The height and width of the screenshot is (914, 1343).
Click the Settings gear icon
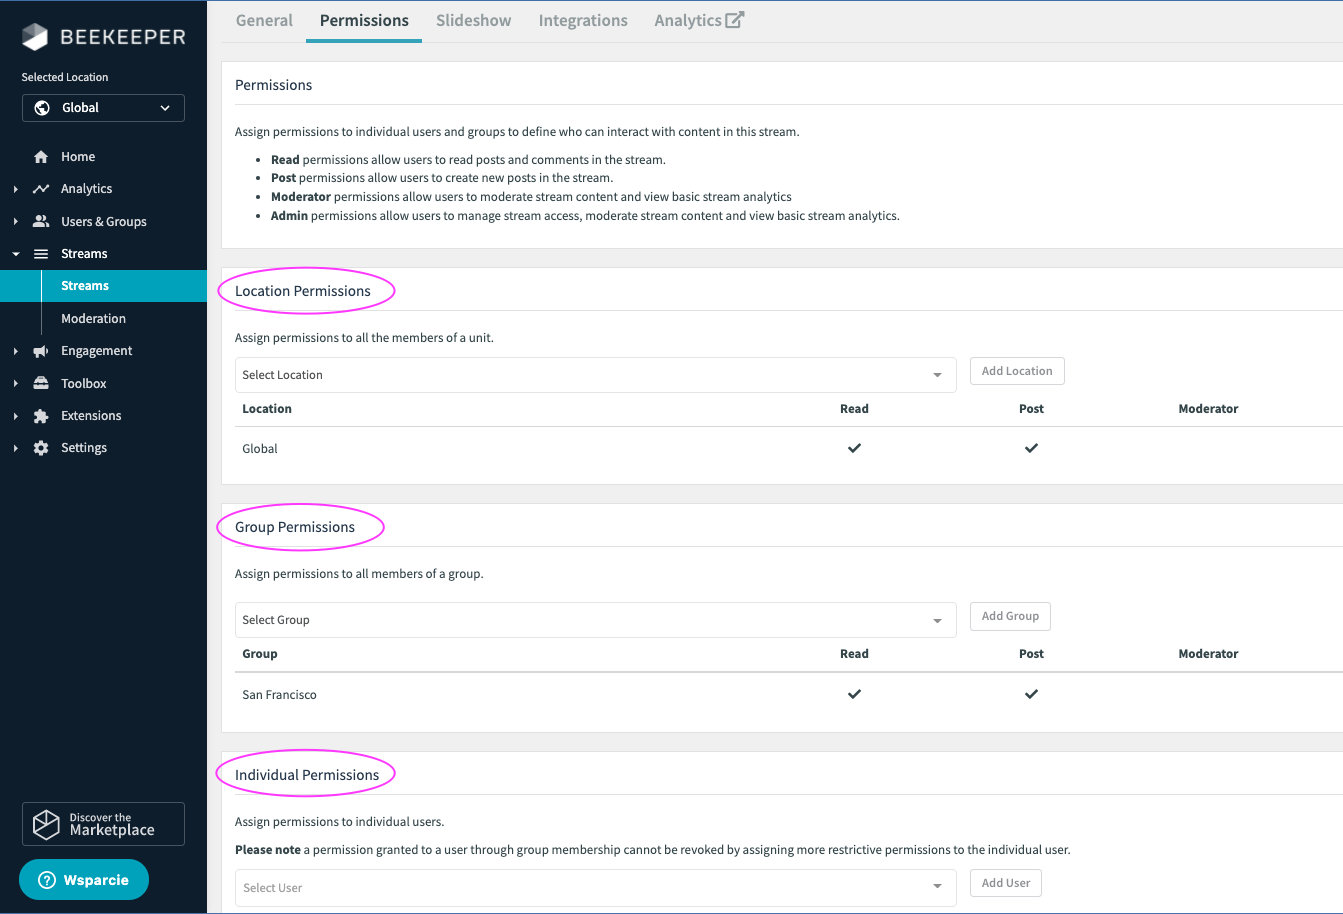click(x=41, y=448)
